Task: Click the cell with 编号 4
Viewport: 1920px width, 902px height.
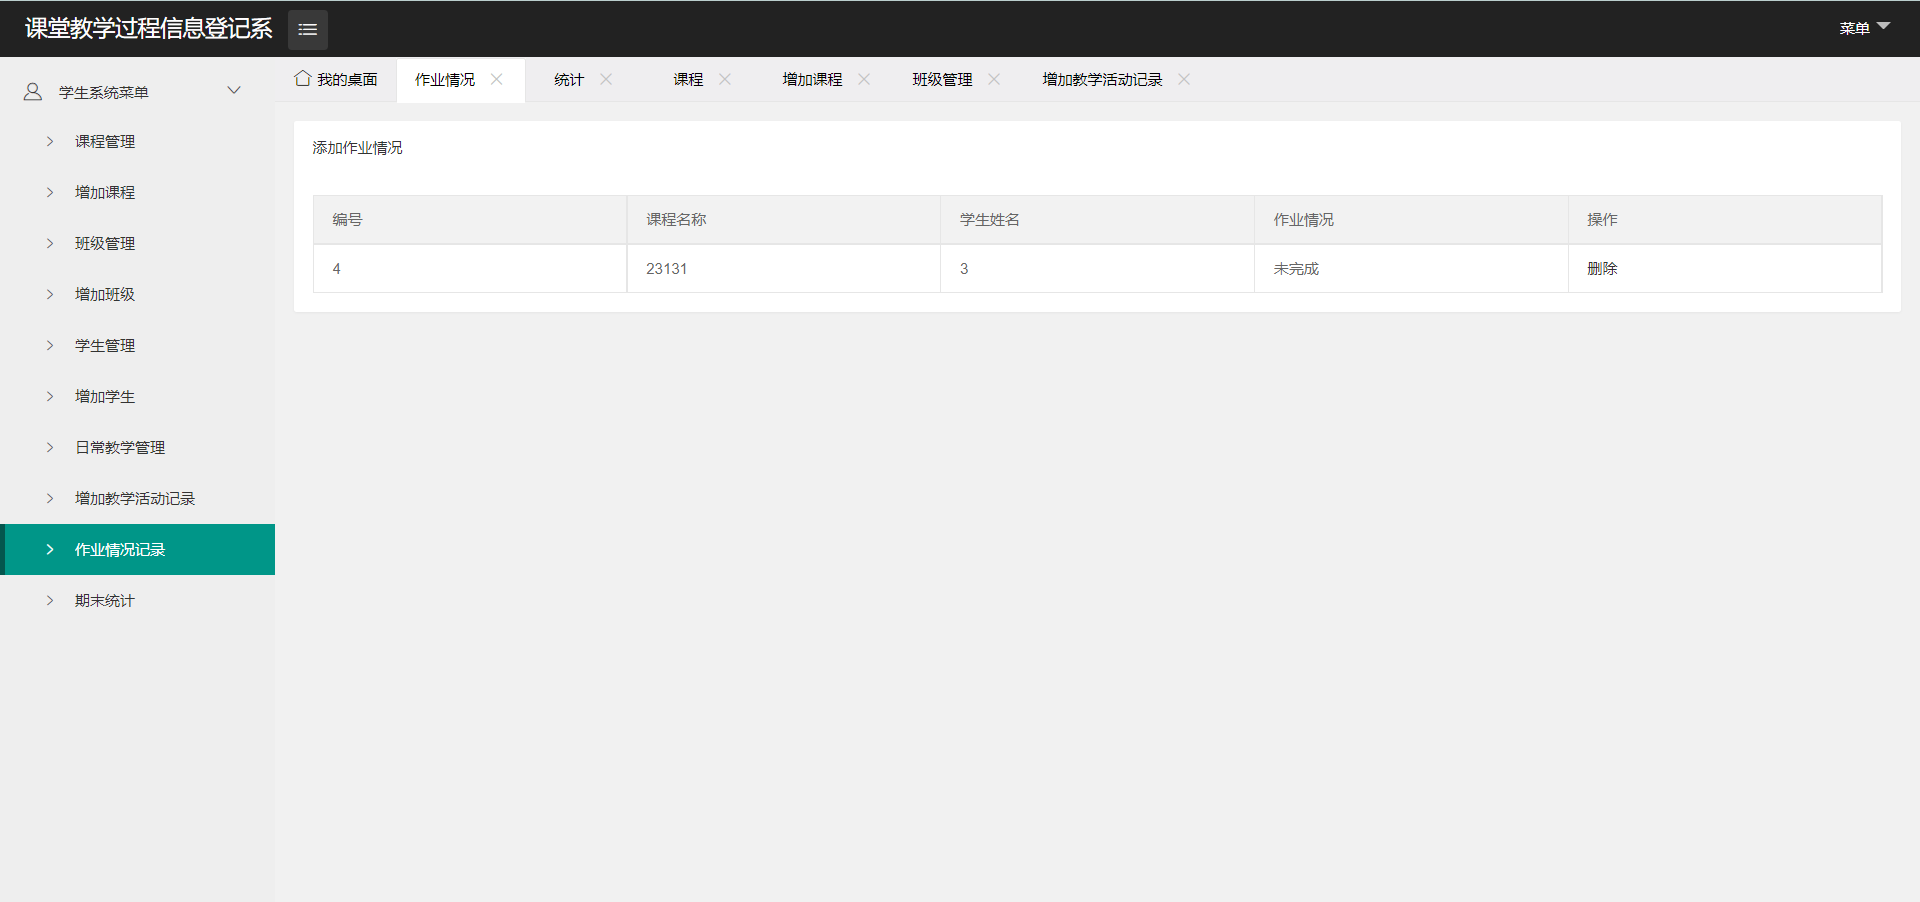Action: [470, 268]
